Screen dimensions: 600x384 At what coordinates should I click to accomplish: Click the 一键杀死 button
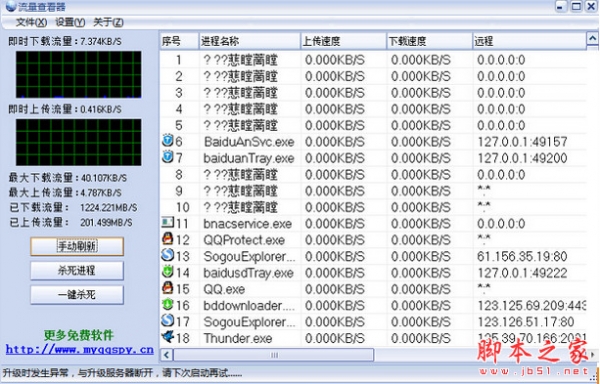[x=77, y=295]
